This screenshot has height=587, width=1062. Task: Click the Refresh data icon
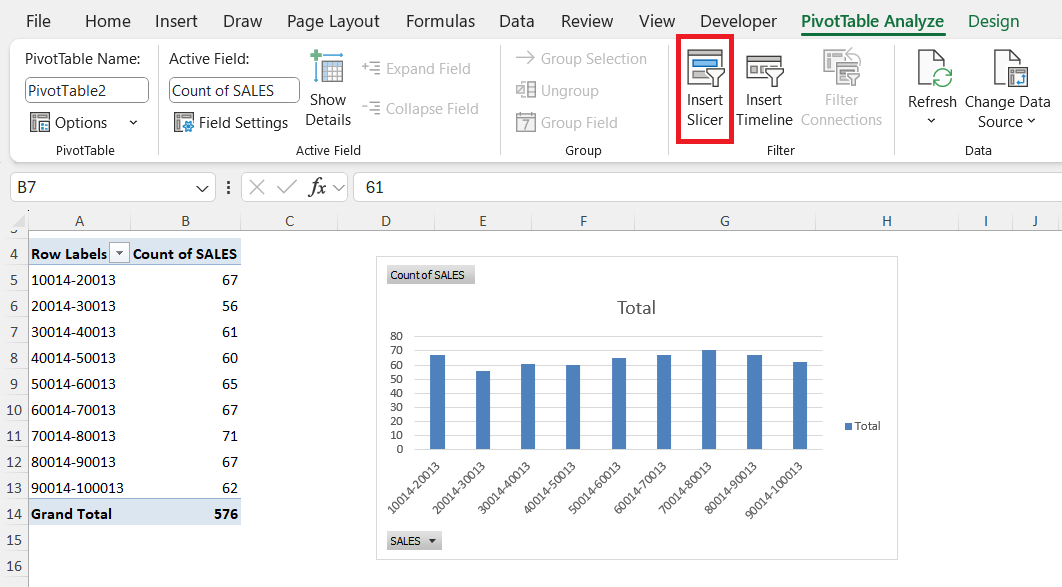pos(932,69)
